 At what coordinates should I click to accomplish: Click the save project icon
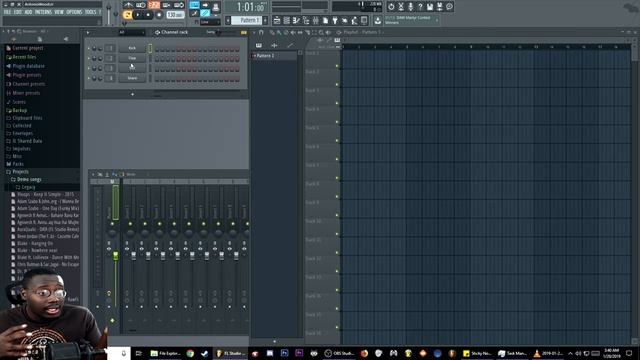tap(430, 7)
